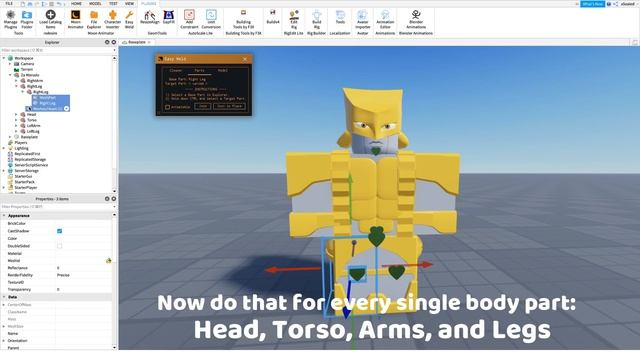Uncheck the CastShadow property checkbox

pyautogui.click(x=60, y=231)
